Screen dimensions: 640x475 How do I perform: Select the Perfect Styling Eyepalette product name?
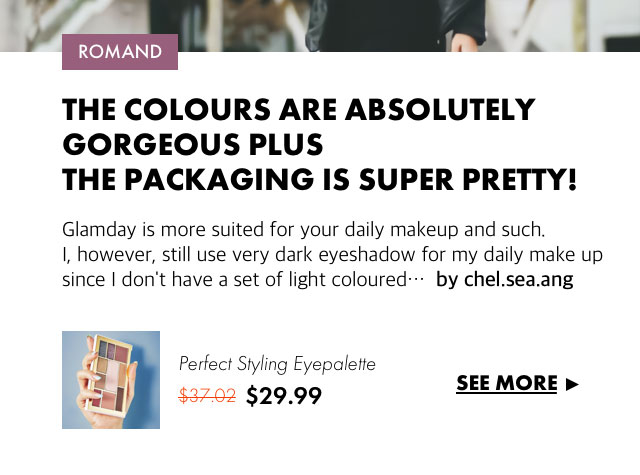click(277, 364)
